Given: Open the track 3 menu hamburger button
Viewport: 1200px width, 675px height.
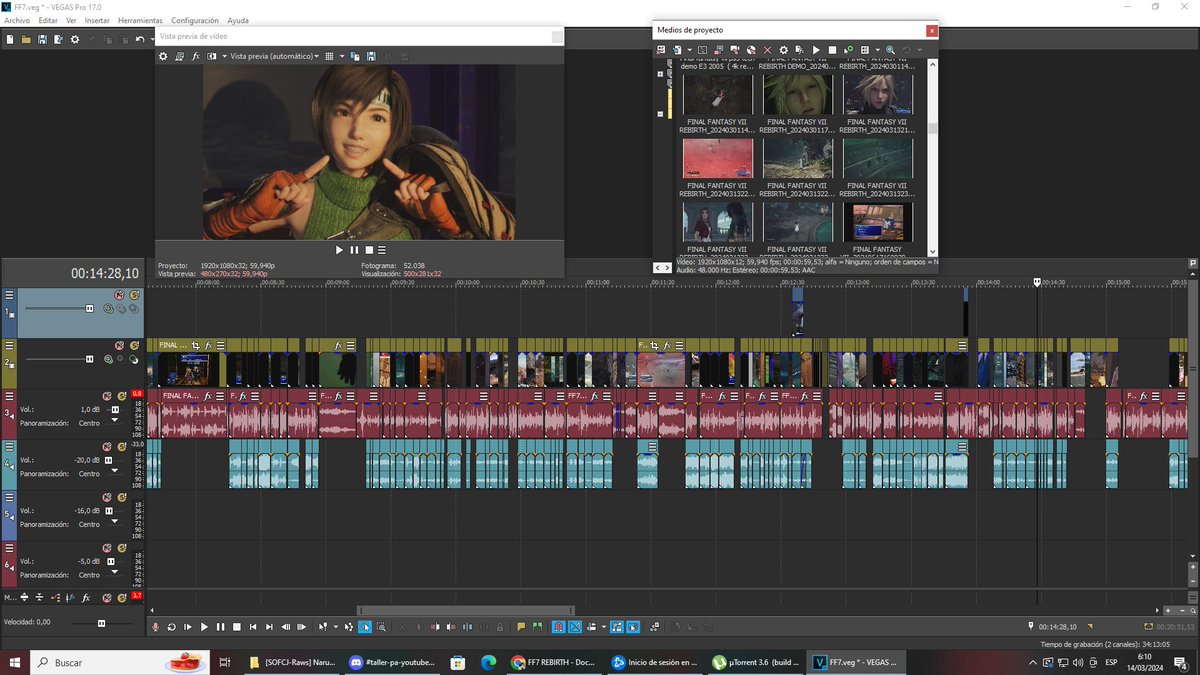Looking at the screenshot, I should (9, 396).
